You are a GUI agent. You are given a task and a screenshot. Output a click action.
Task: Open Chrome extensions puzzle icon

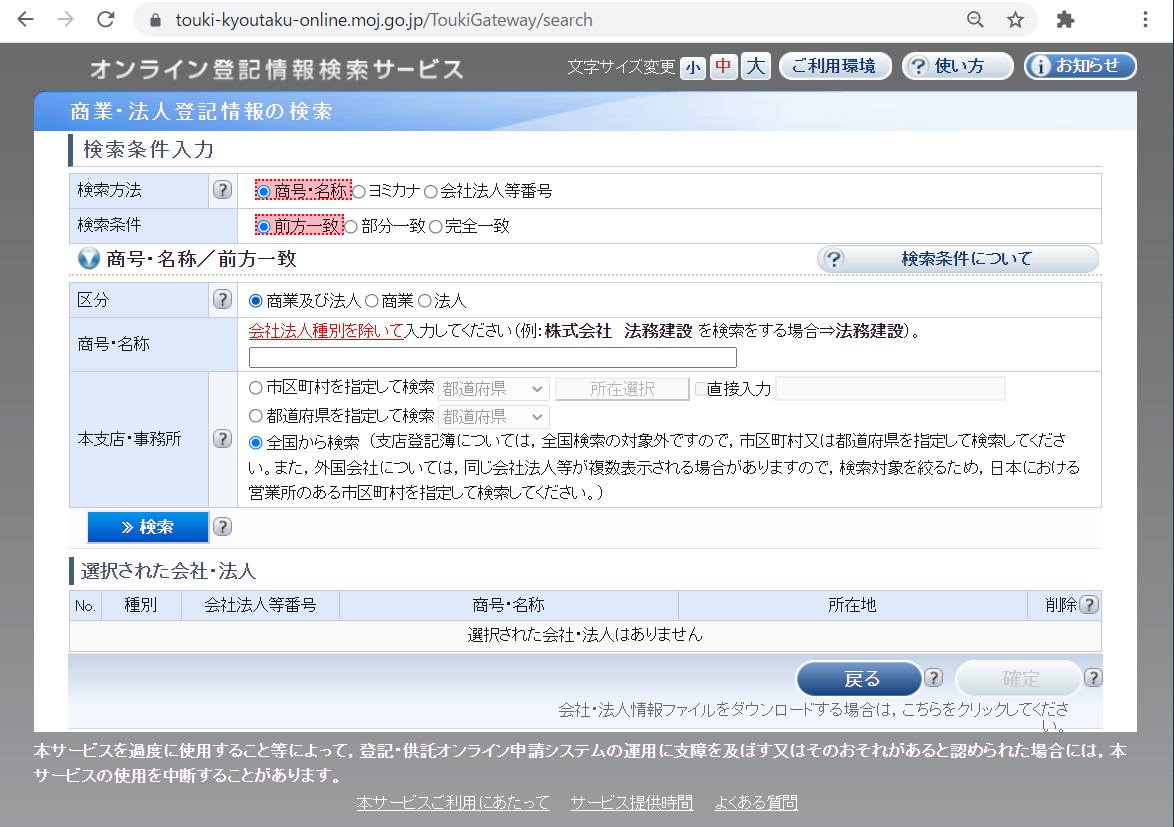(x=1065, y=20)
